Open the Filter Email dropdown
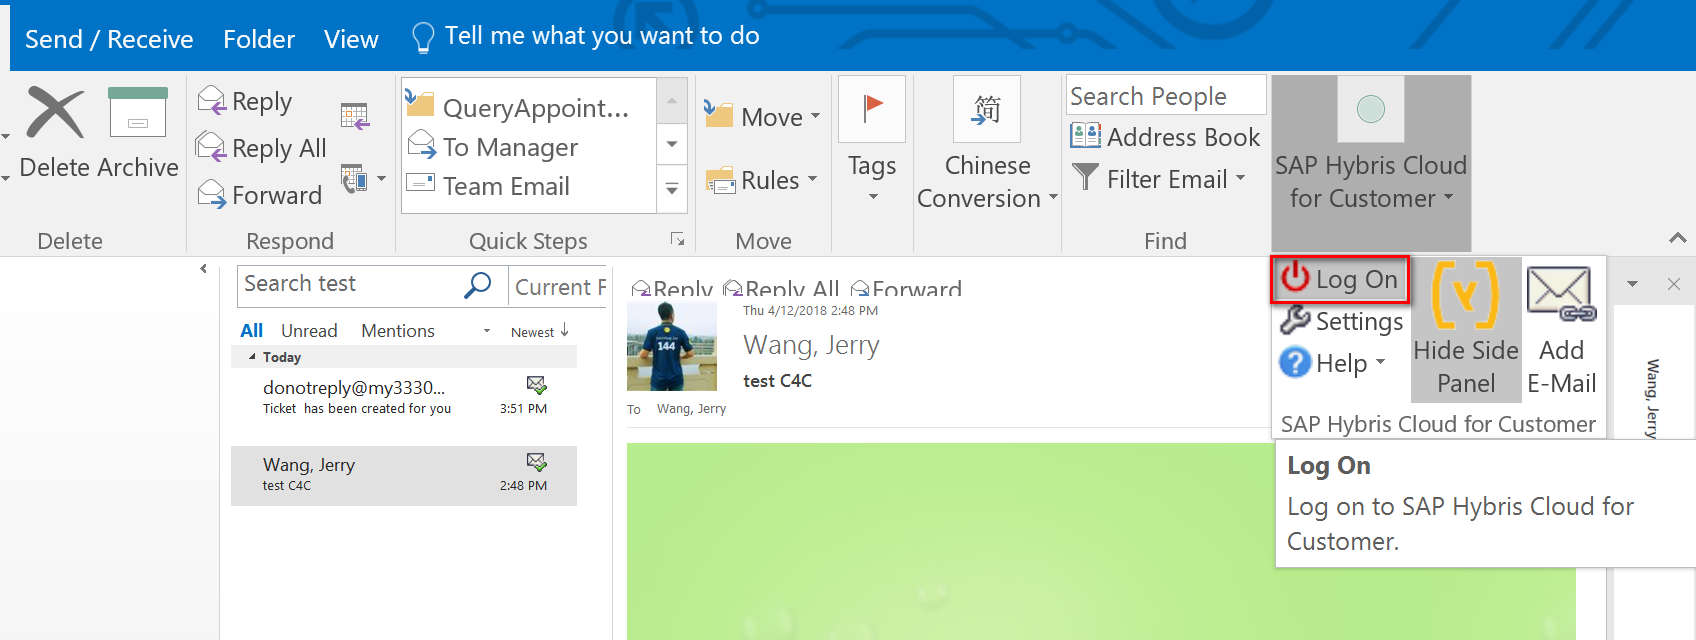Image resolution: width=1696 pixels, height=640 pixels. click(x=1158, y=179)
